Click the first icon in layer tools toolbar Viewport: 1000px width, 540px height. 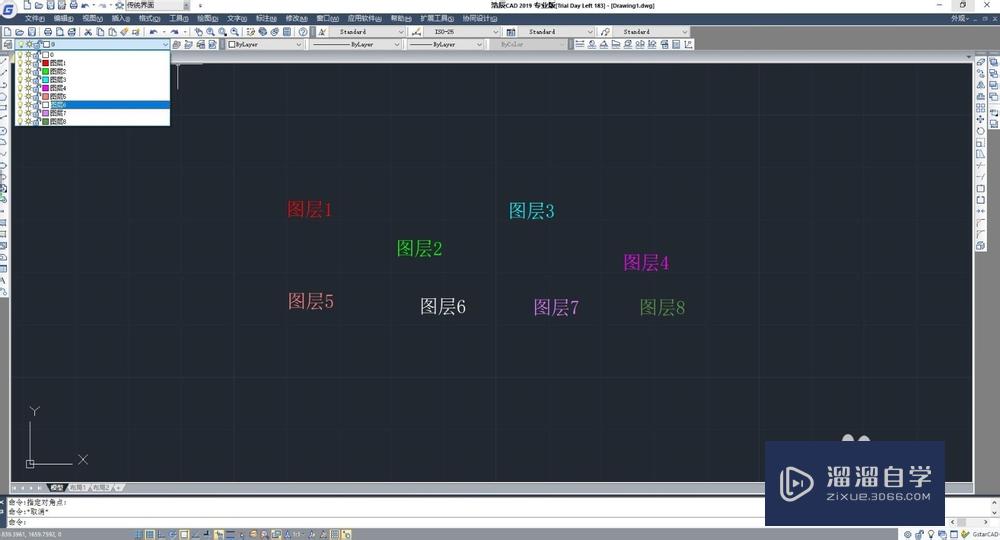coord(579,44)
